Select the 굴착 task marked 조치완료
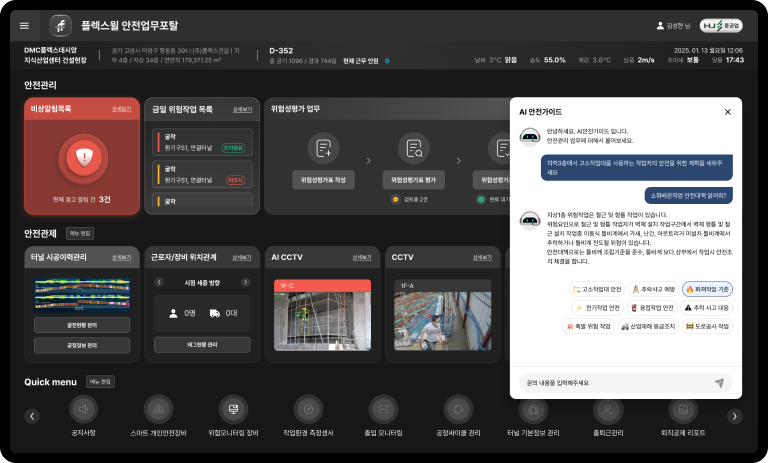Screen dimensions: 768x463 202,142
